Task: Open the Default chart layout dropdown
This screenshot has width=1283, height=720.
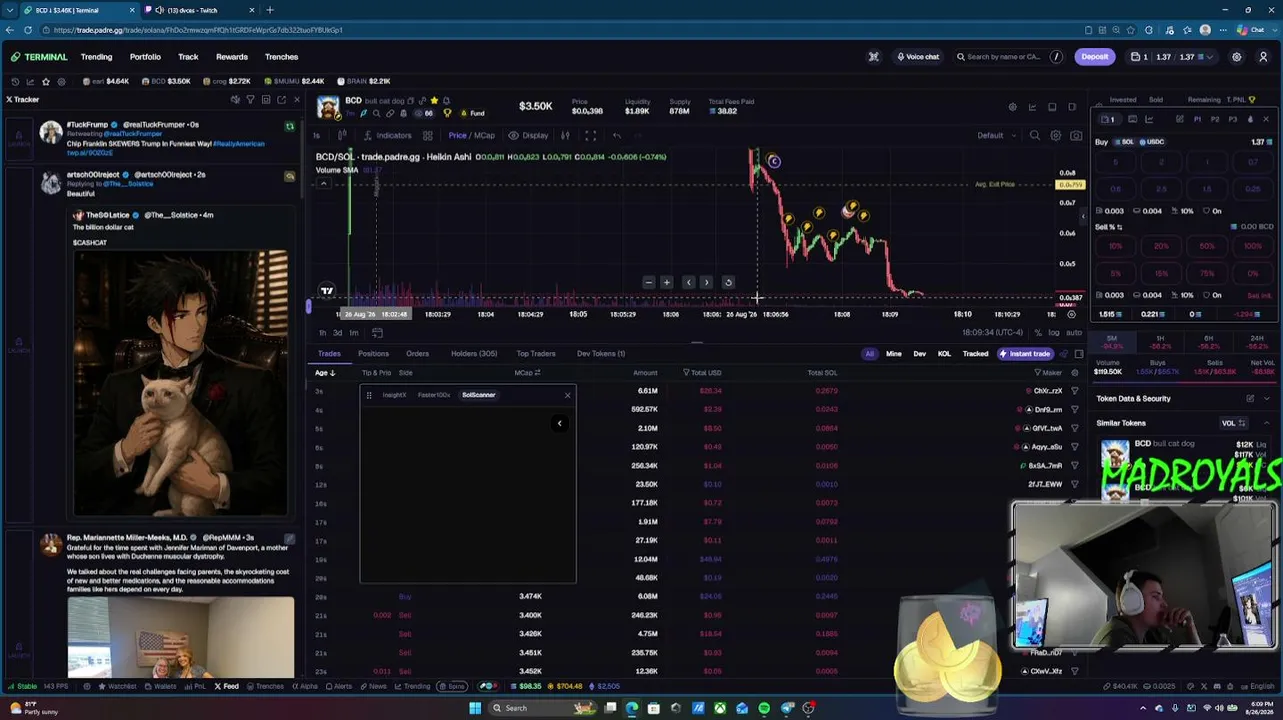Action: [995, 135]
